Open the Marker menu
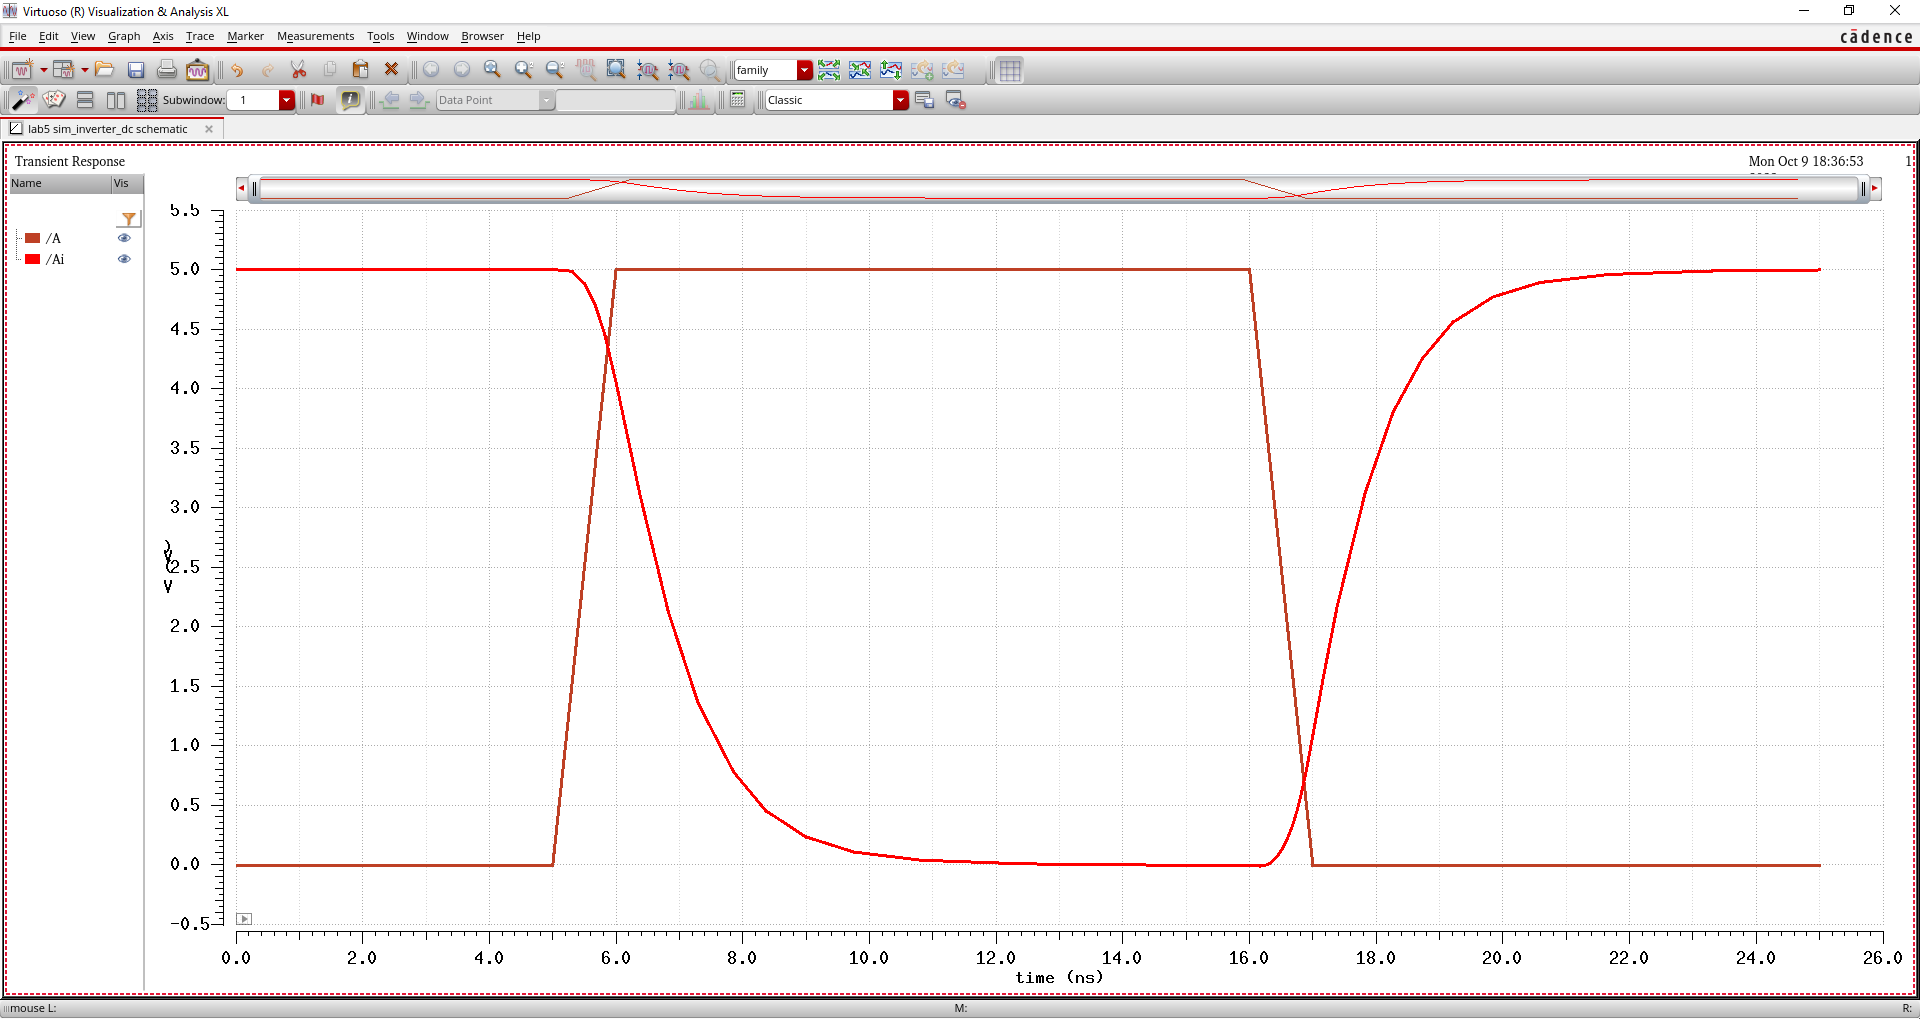Screen dimensions: 1920x1019 (245, 36)
